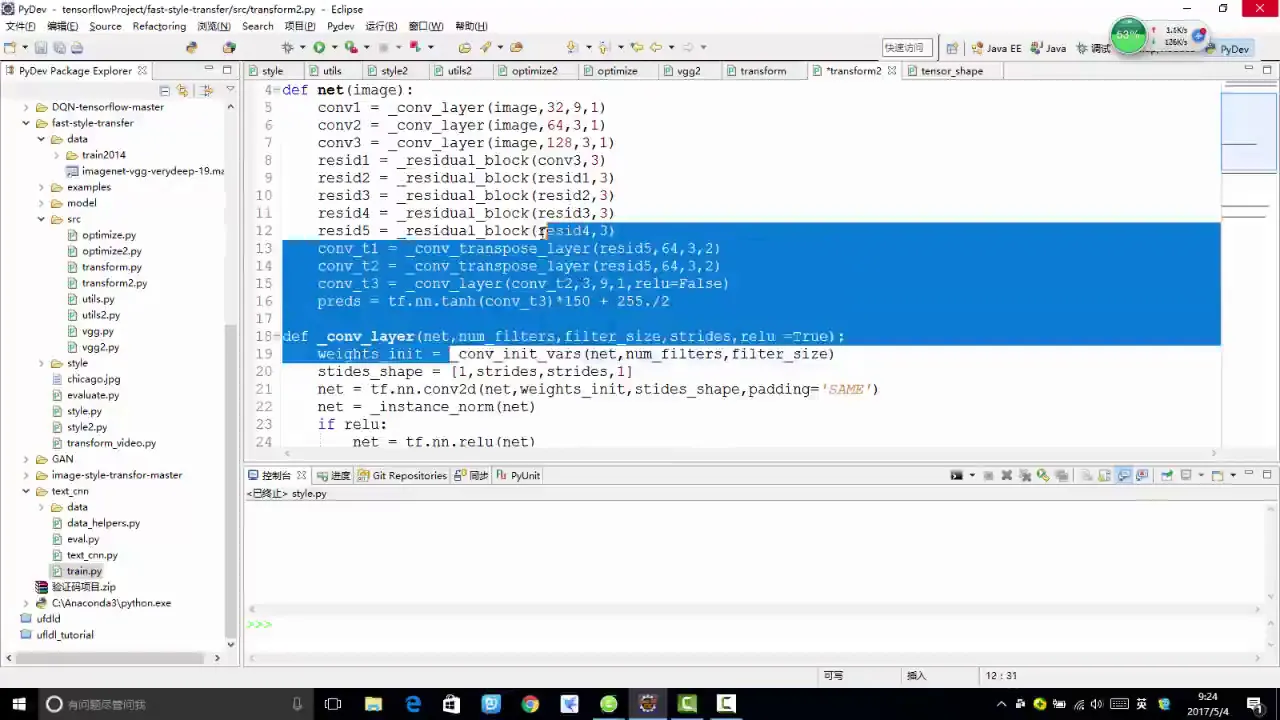Viewport: 1280px width, 720px height.
Task: Open Edge browser from taskbar
Action: (413, 704)
